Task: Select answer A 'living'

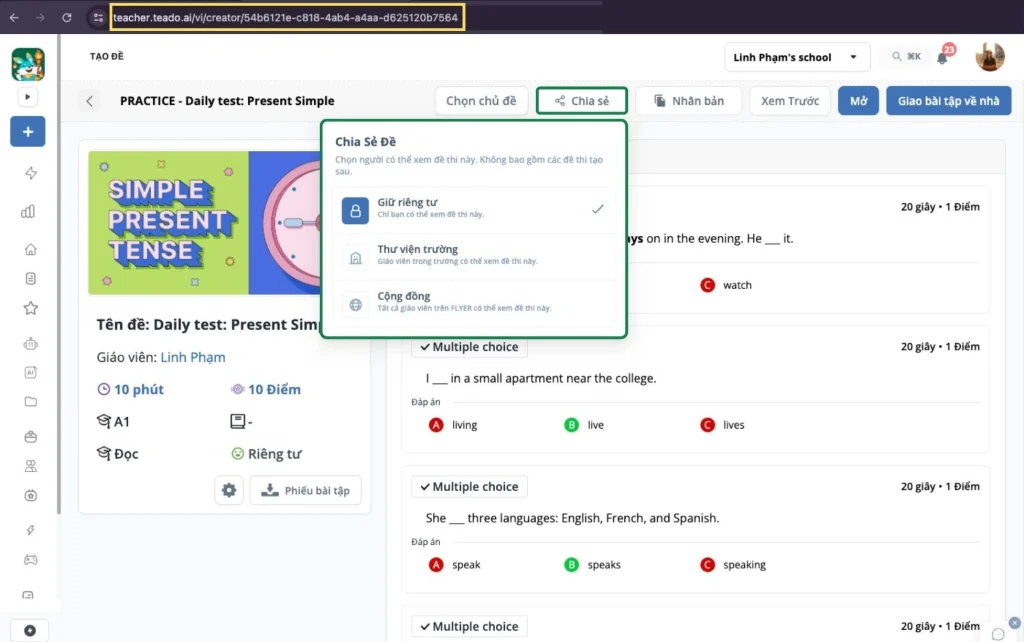Action: (x=453, y=425)
